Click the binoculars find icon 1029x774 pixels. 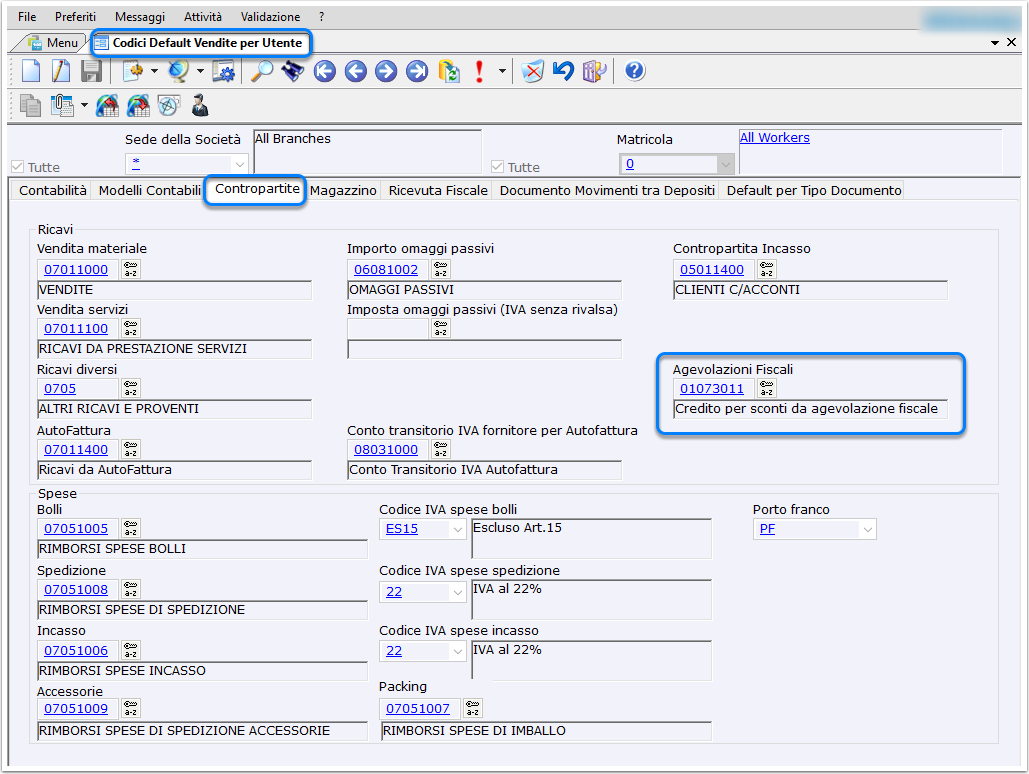293,70
